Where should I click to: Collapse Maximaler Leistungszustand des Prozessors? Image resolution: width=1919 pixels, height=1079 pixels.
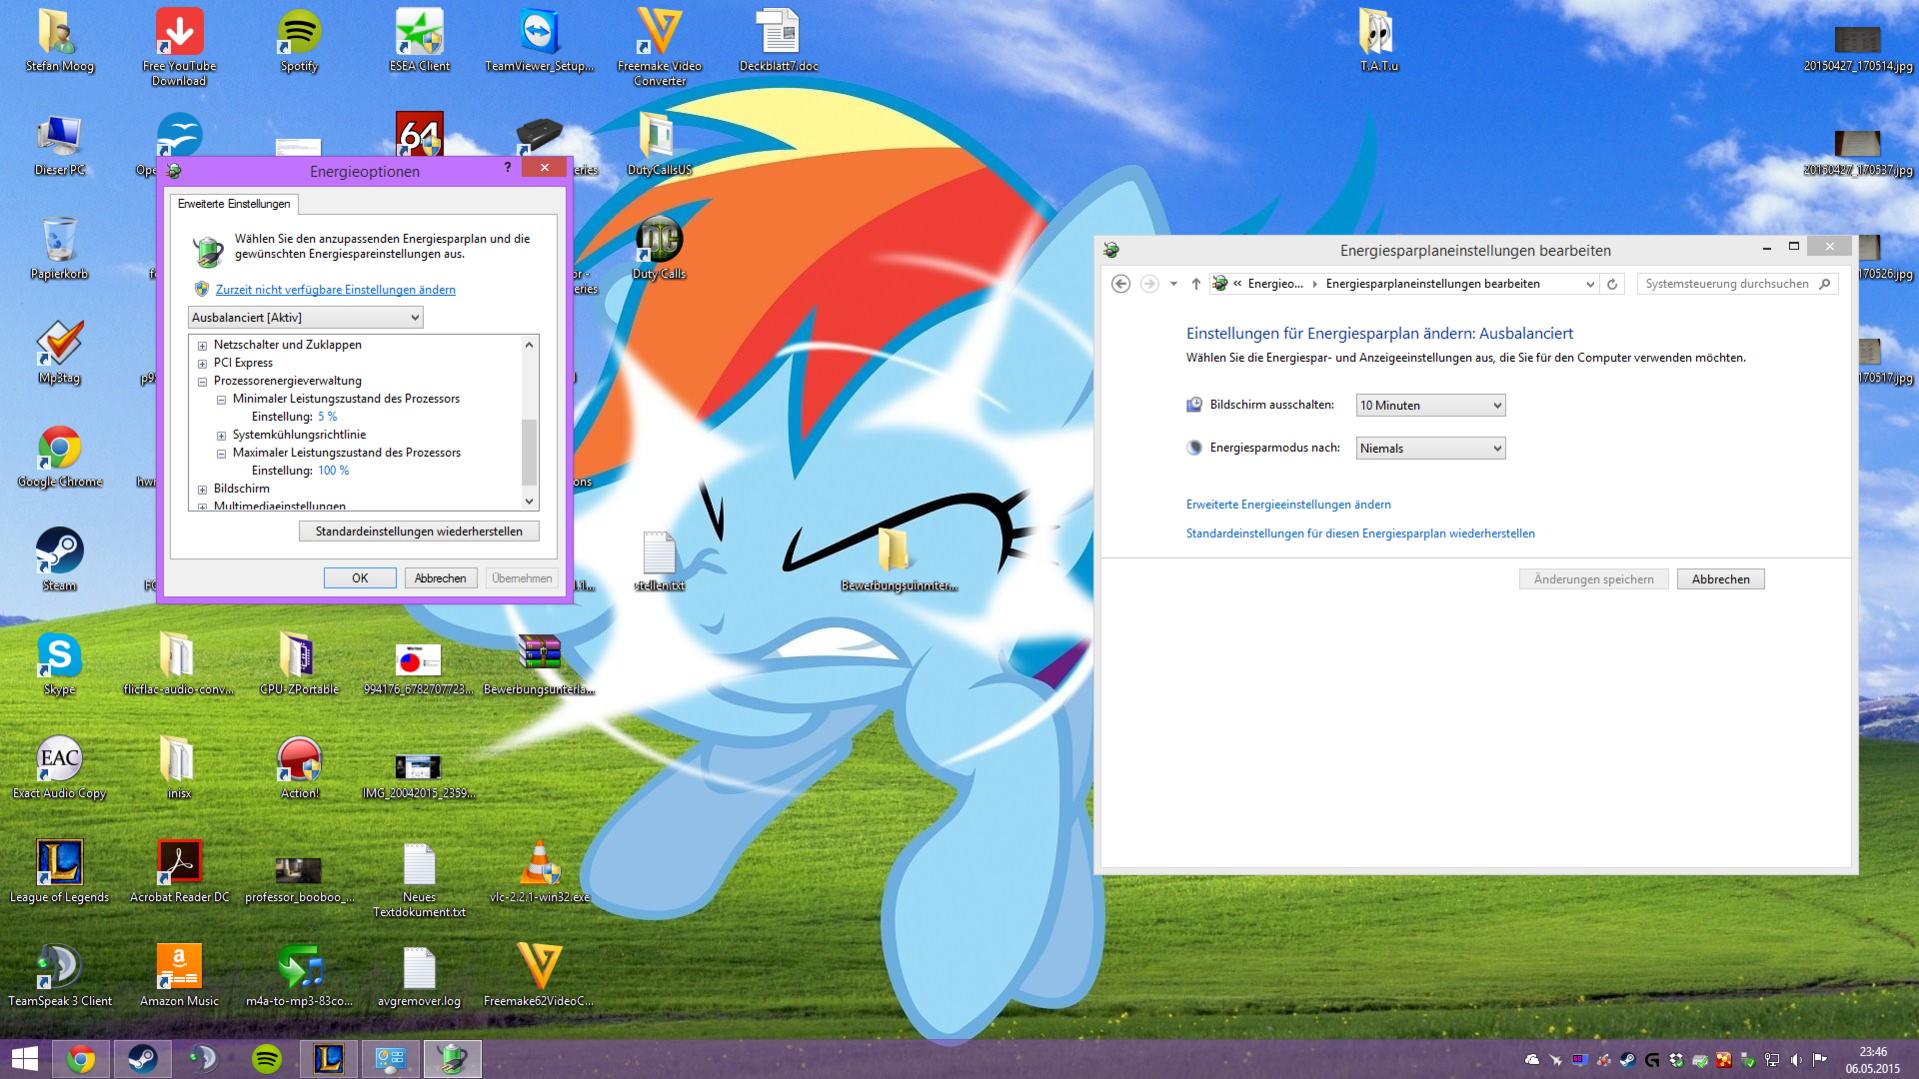(x=221, y=453)
